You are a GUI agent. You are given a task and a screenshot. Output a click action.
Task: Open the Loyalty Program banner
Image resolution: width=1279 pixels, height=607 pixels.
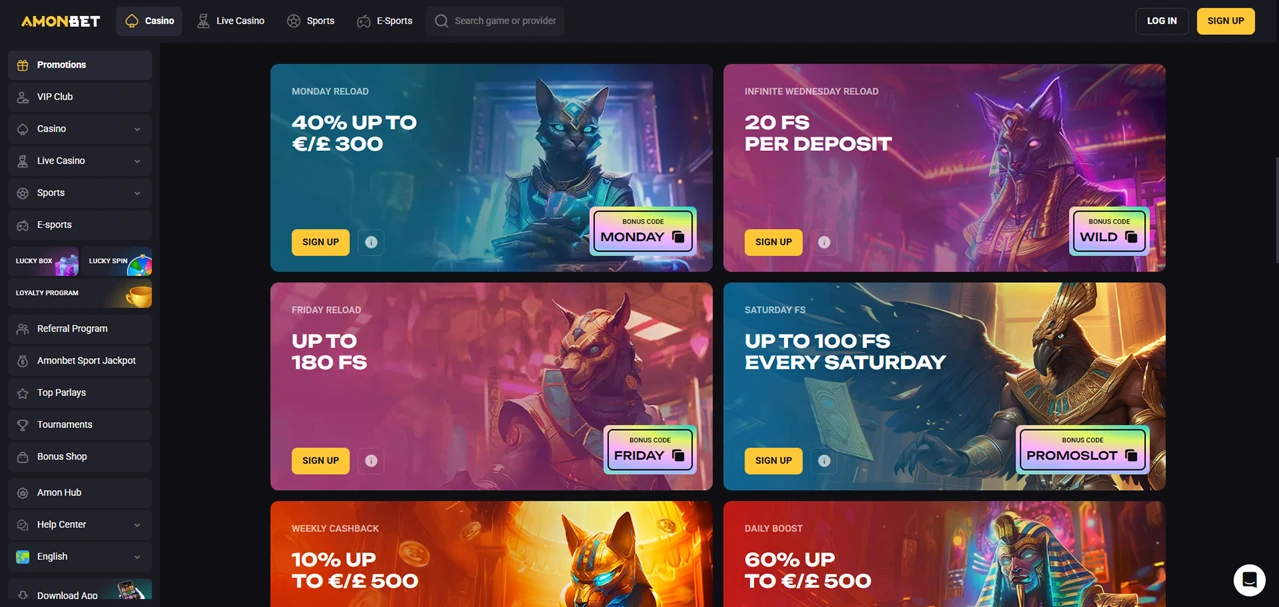(80, 293)
